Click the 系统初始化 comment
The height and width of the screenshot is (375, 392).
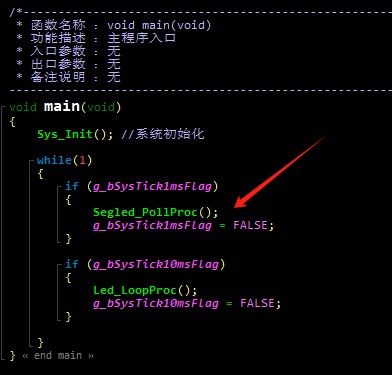[163, 134]
